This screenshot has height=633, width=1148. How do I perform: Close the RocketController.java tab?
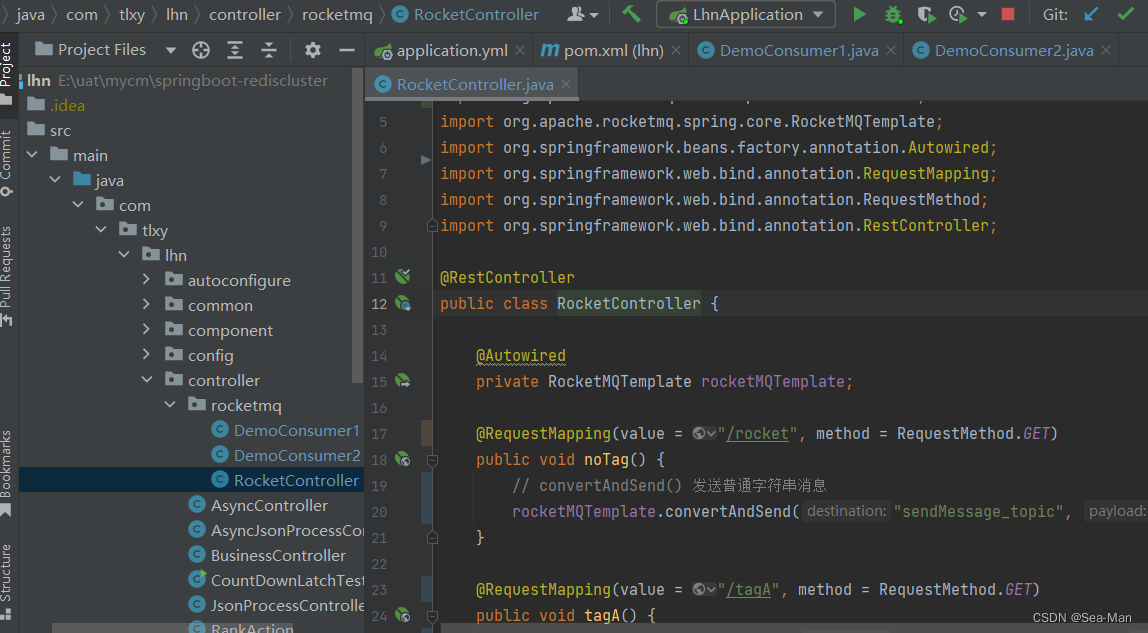click(x=566, y=85)
